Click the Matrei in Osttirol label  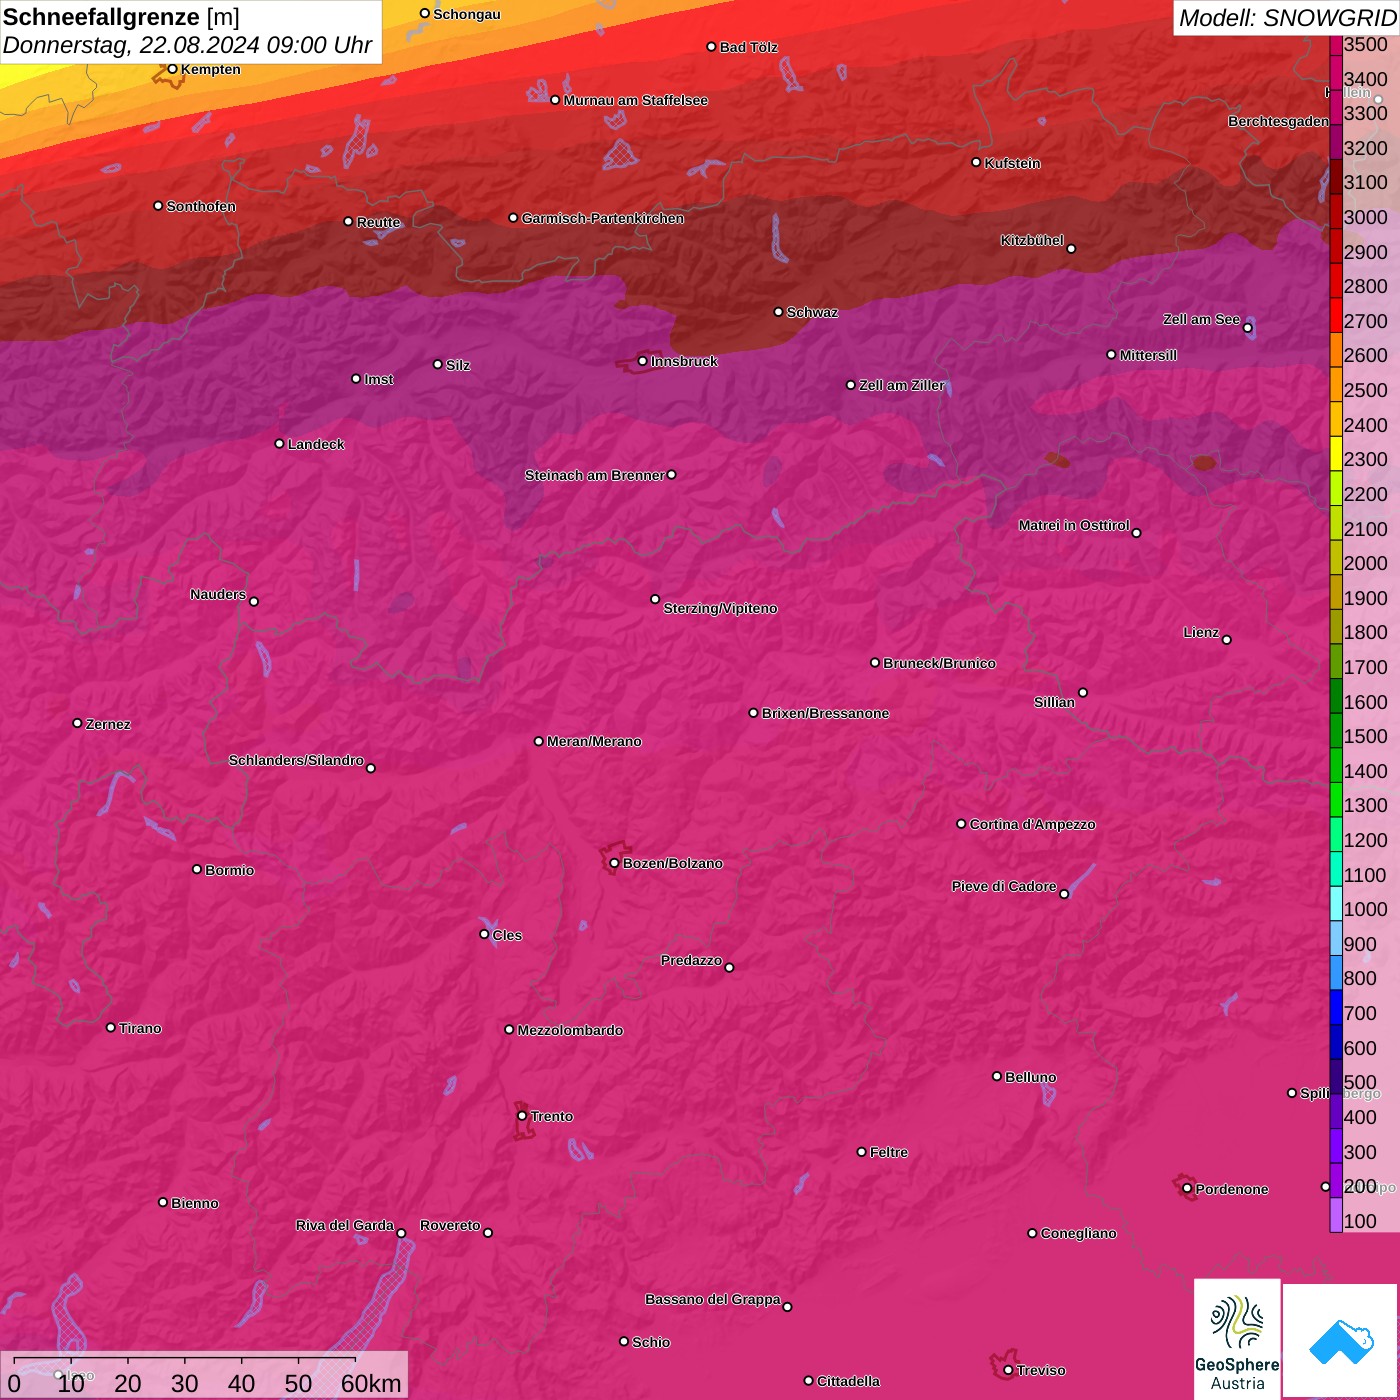1074,525
